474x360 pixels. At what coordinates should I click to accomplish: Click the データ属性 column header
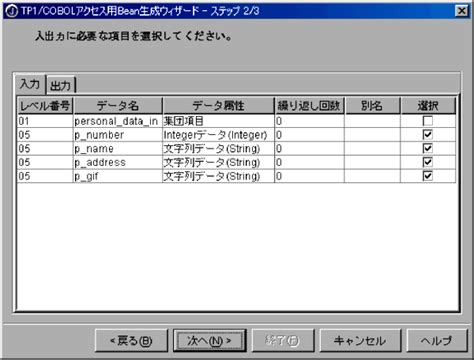[218, 106]
